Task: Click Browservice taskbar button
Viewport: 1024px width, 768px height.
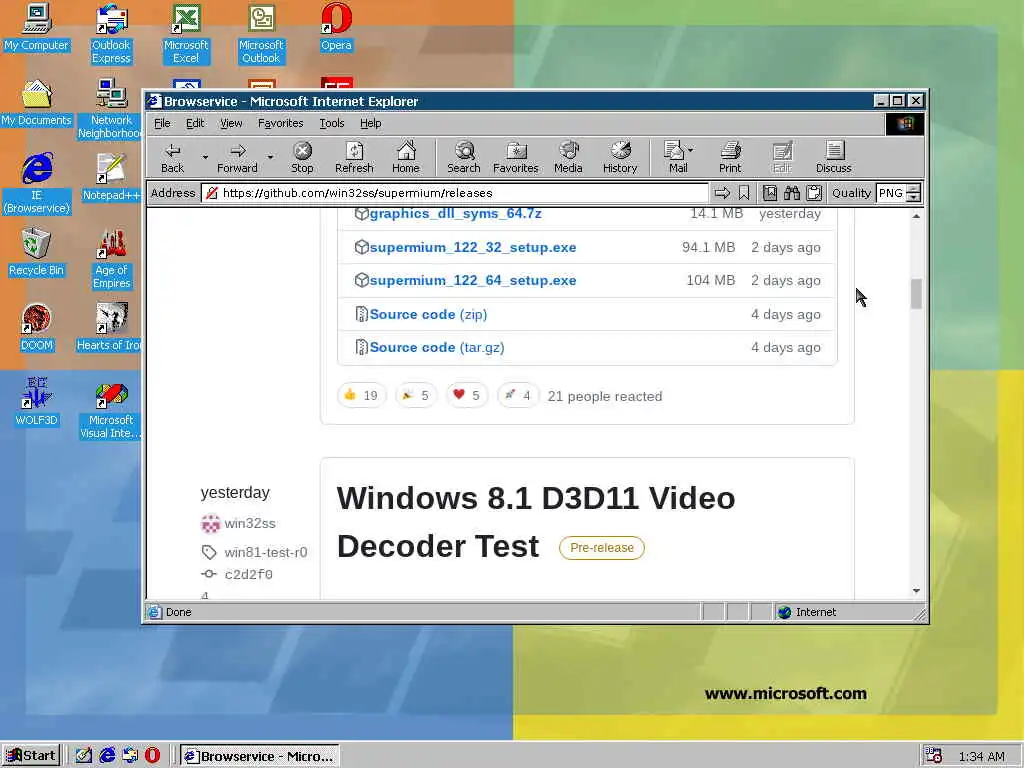Action: pos(259,756)
